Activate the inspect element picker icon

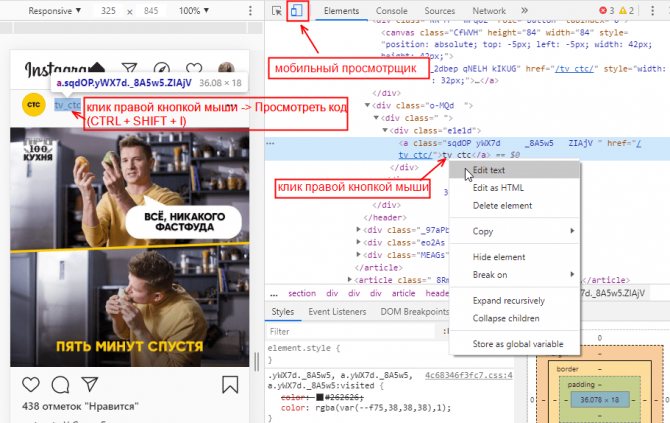click(277, 11)
